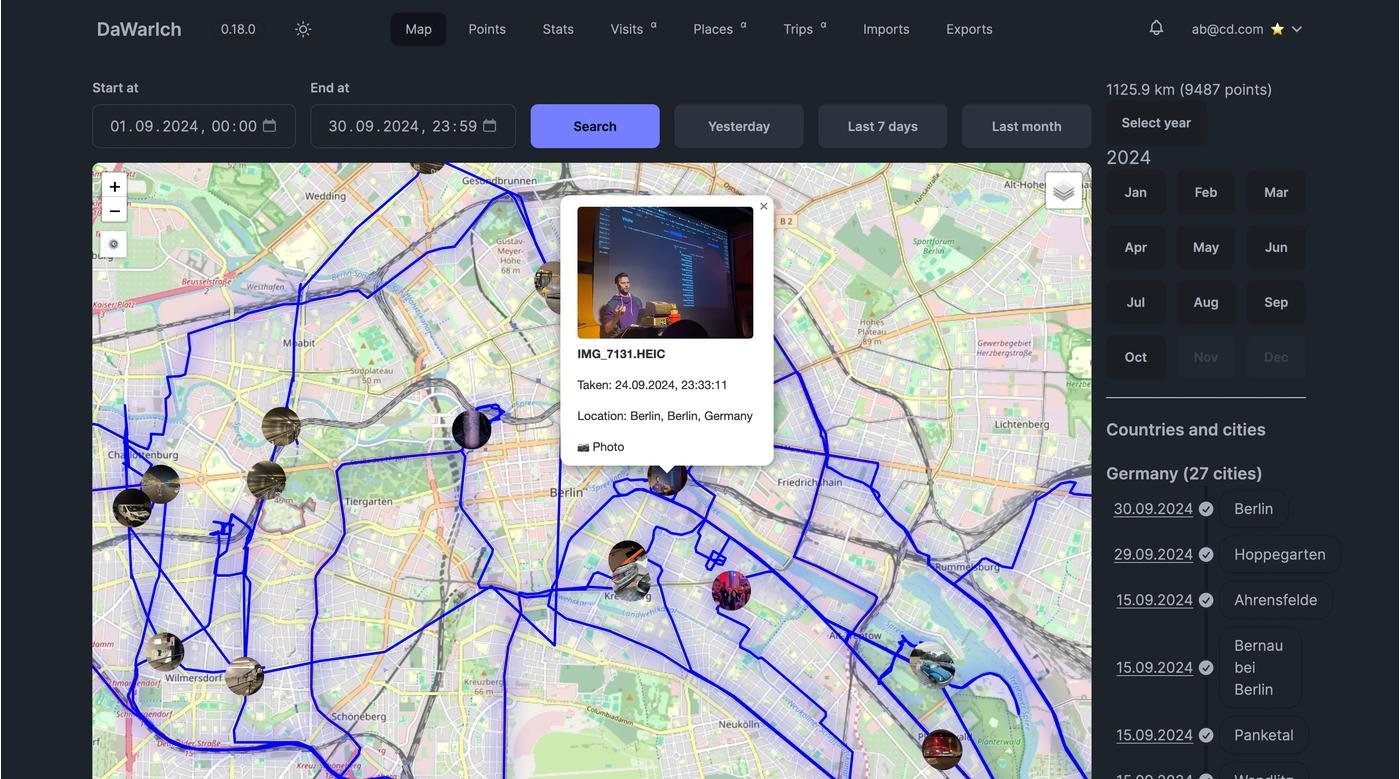The width and height of the screenshot is (1400, 779).
Task: Close the IMG_7131.HEIC photo popup
Action: pyautogui.click(x=764, y=207)
